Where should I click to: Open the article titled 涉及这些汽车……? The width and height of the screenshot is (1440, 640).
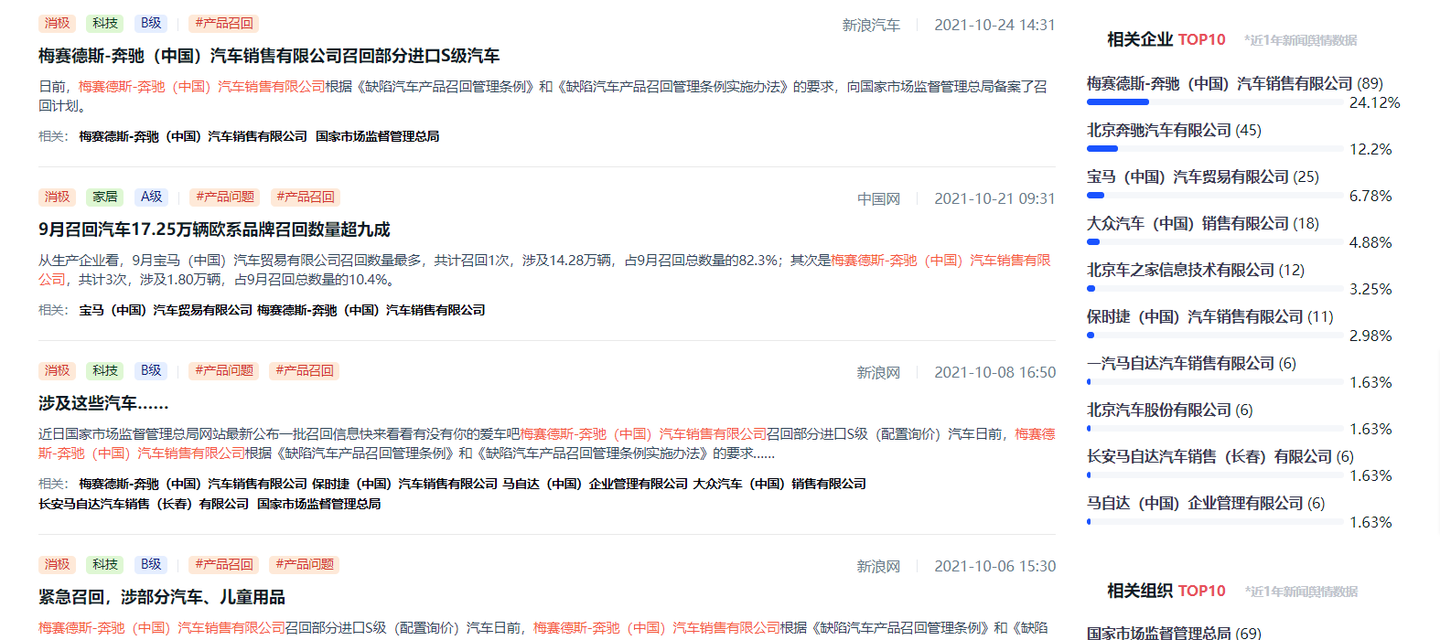(x=103, y=403)
